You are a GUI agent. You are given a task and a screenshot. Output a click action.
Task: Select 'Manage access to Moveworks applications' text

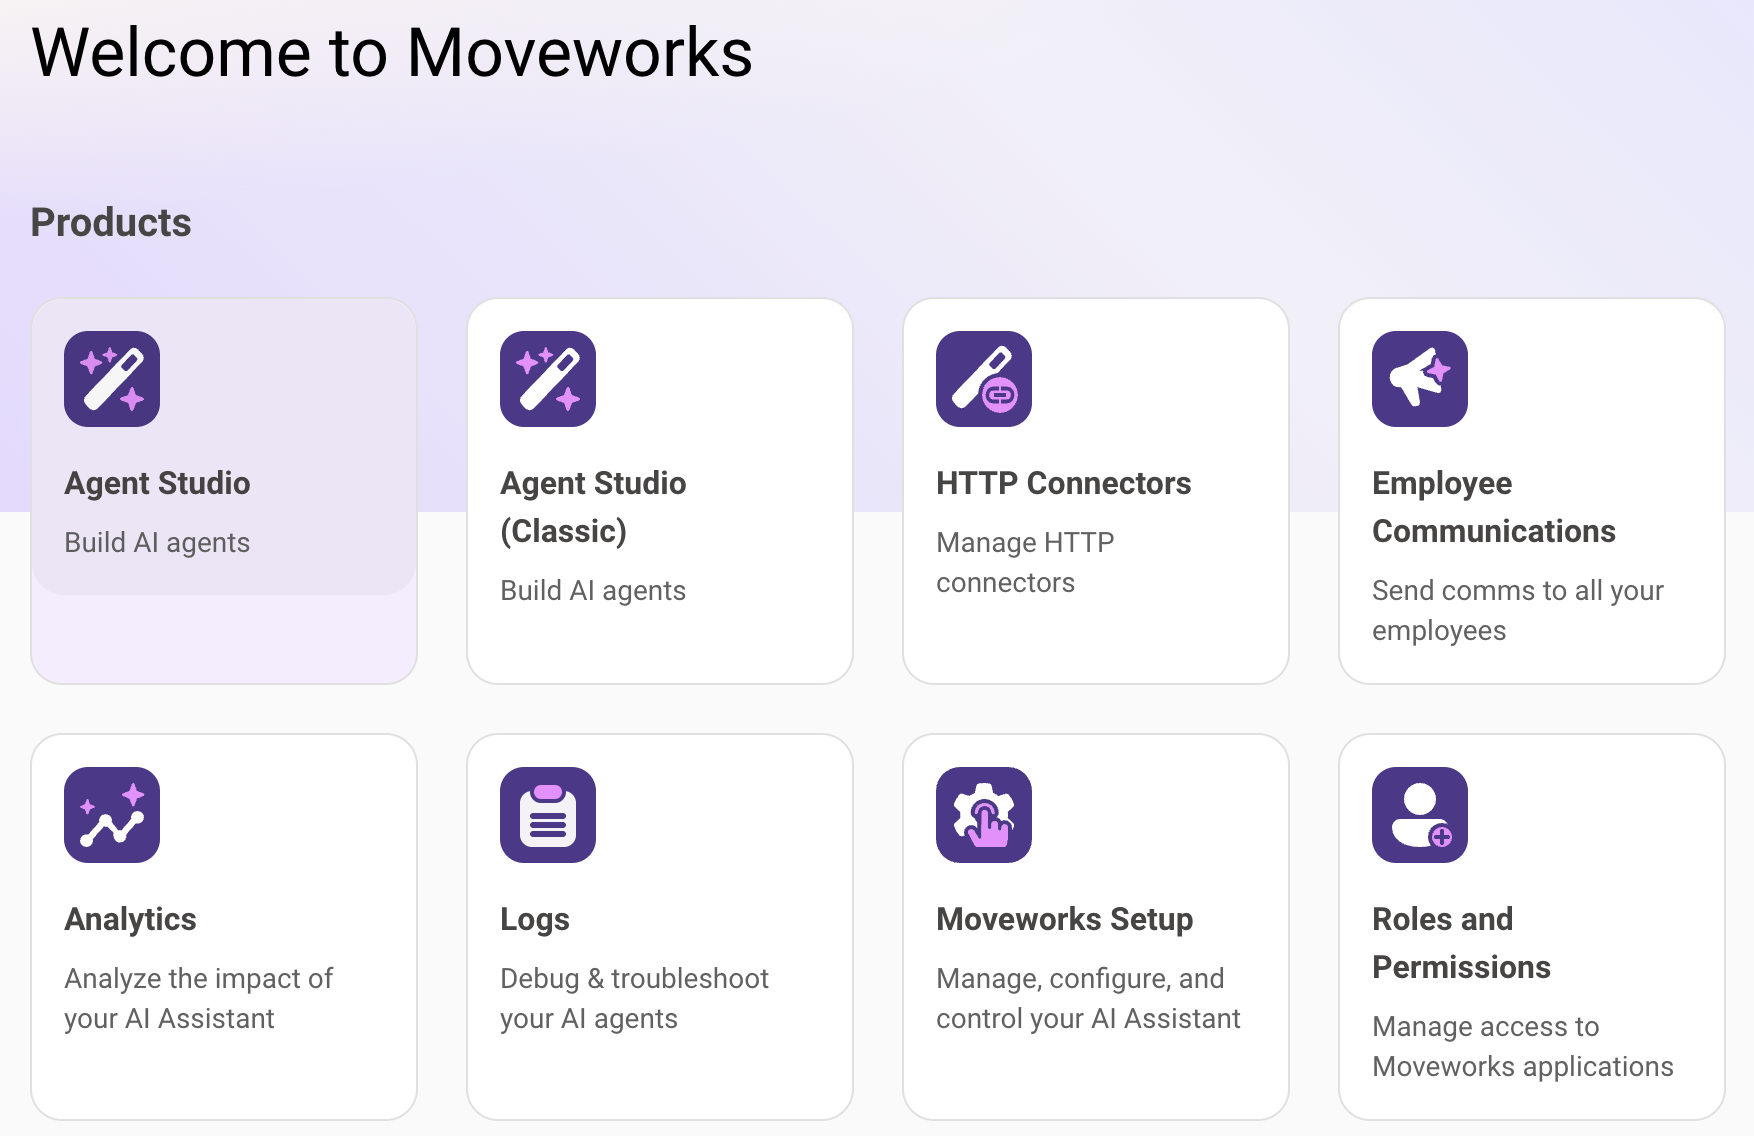click(1523, 1046)
